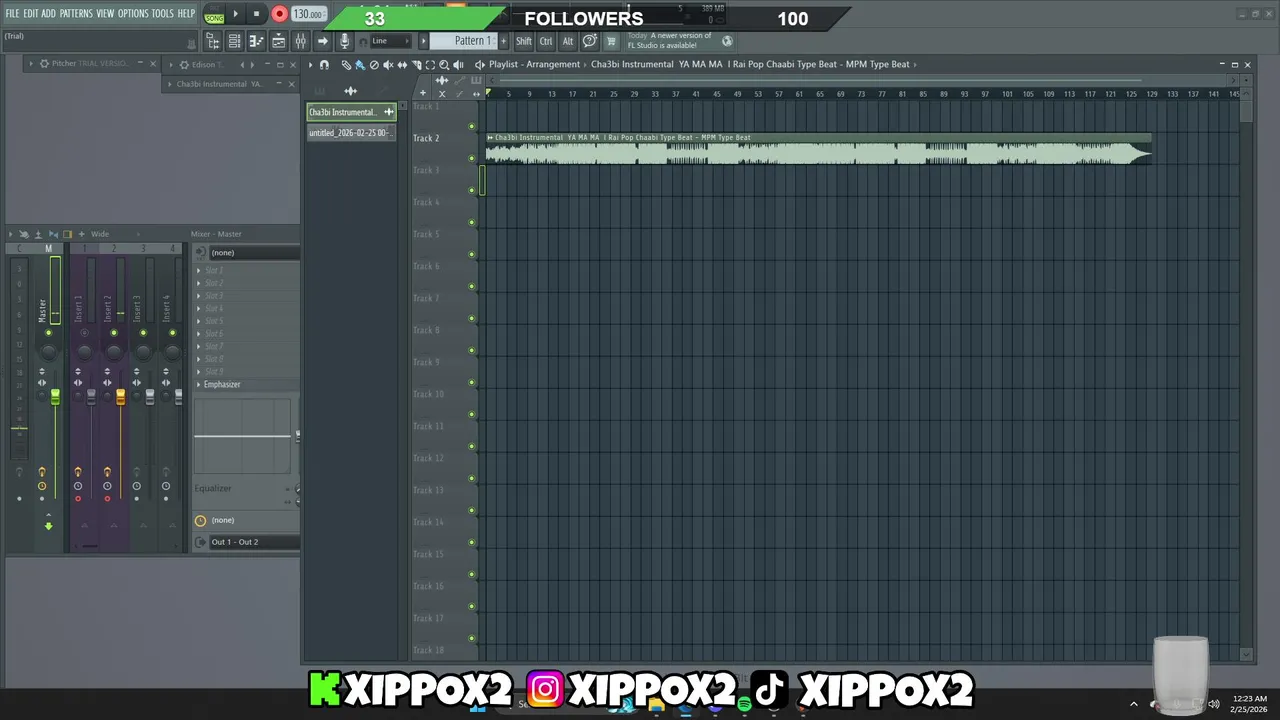The width and height of the screenshot is (1280, 720).
Task: Expand the Emphasizer slot arrow
Action: tap(198, 384)
